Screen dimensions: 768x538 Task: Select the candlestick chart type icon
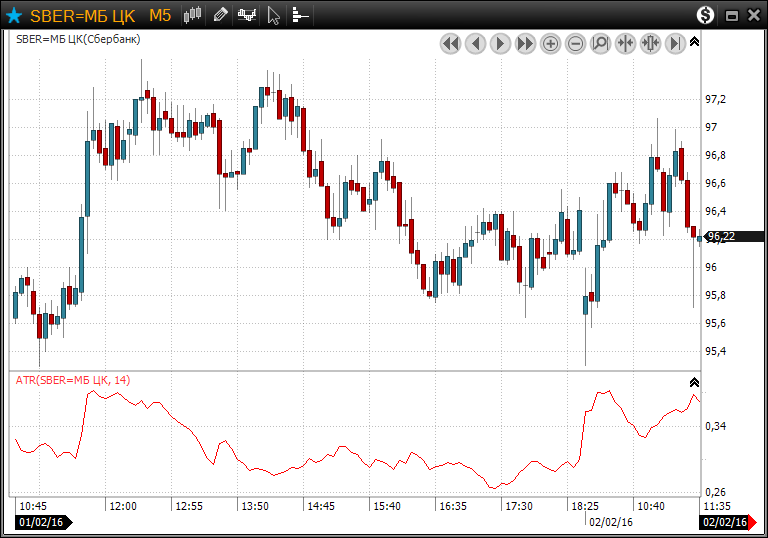194,15
